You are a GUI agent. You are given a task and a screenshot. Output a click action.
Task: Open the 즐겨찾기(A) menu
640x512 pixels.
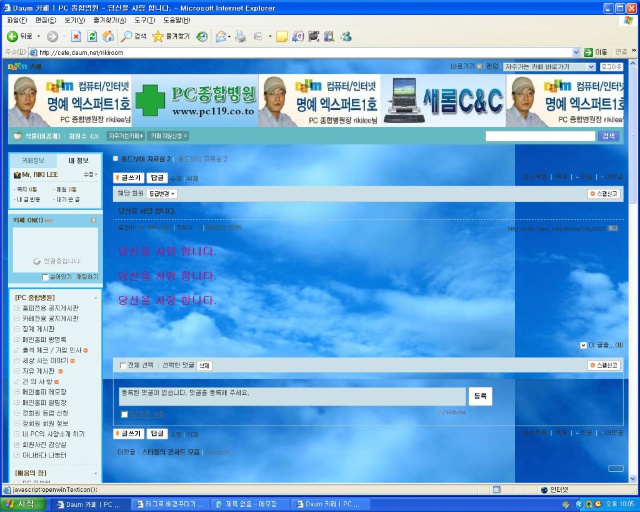tap(109, 20)
